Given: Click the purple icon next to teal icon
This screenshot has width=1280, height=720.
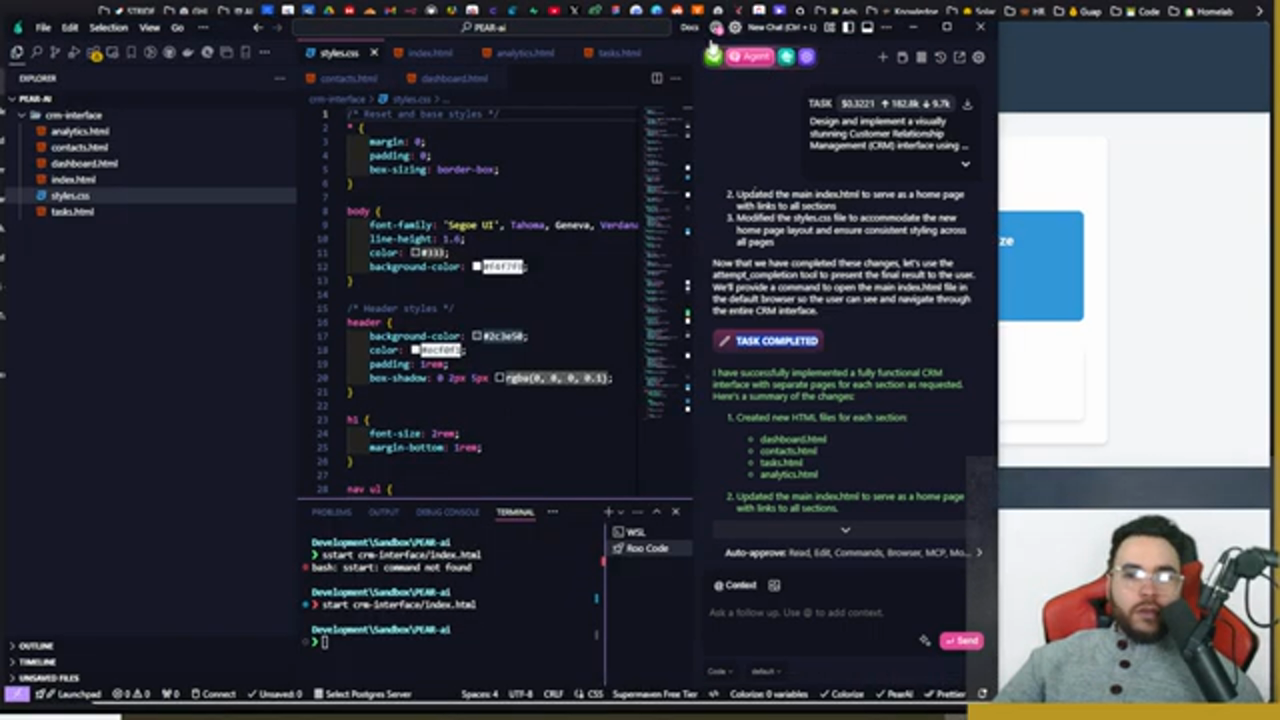Looking at the screenshot, I should click(807, 57).
